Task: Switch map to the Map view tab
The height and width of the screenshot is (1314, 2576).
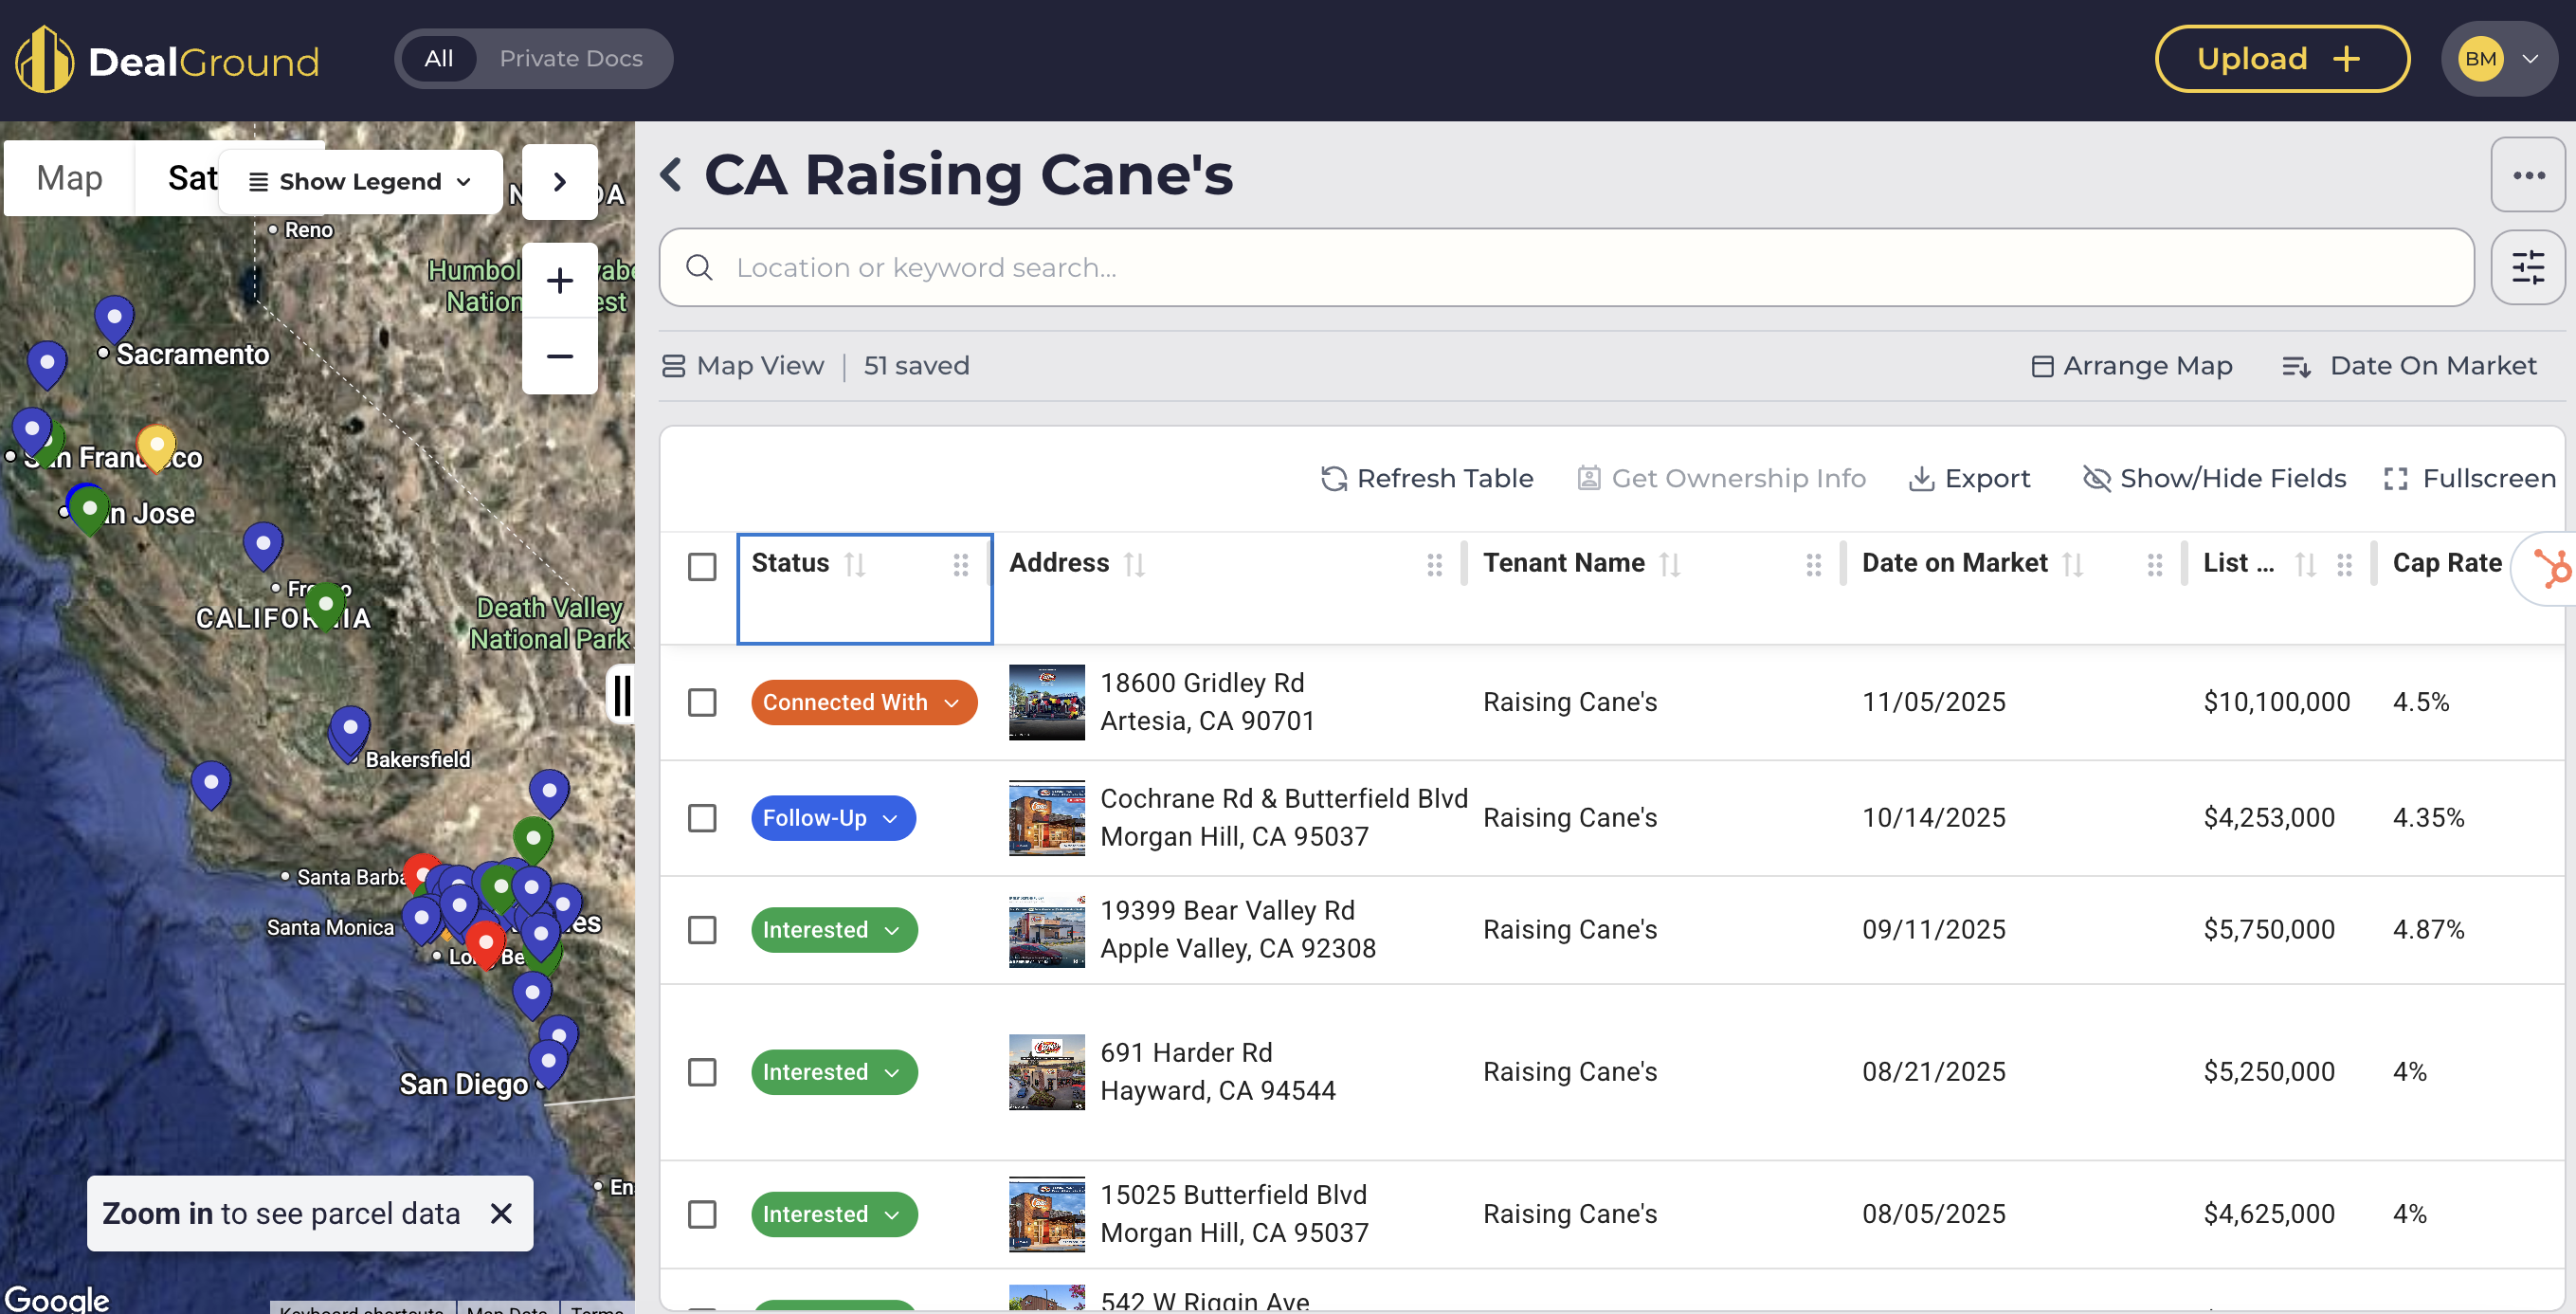Action: point(69,178)
